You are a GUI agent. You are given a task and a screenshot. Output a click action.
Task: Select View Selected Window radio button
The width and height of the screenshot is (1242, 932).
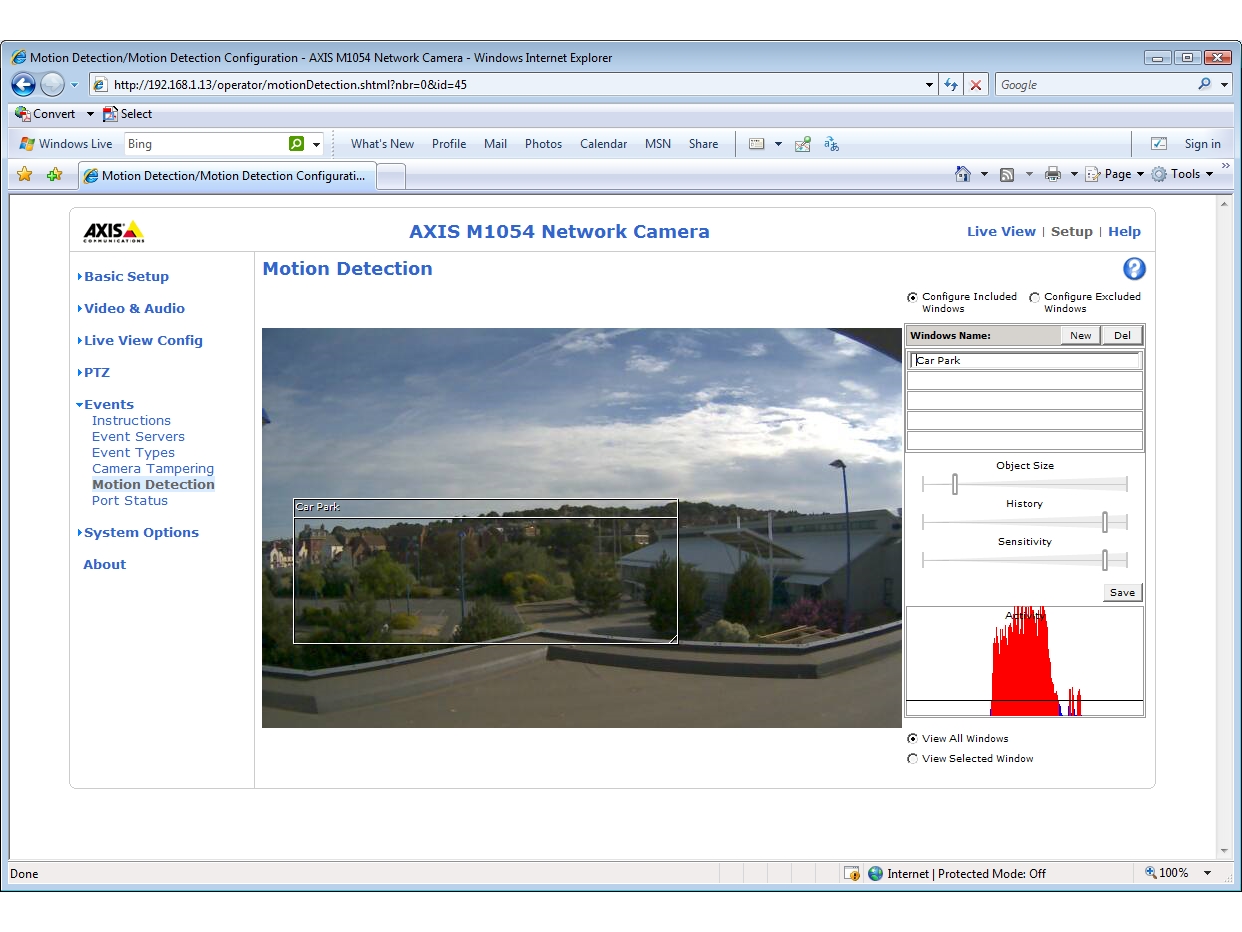pyautogui.click(x=912, y=759)
